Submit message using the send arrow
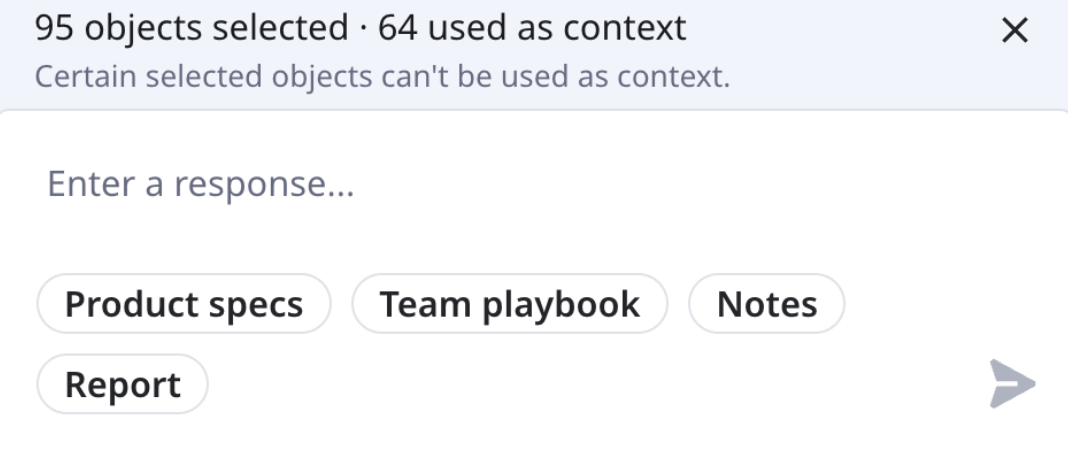The width and height of the screenshot is (1068, 450). click(x=1012, y=384)
